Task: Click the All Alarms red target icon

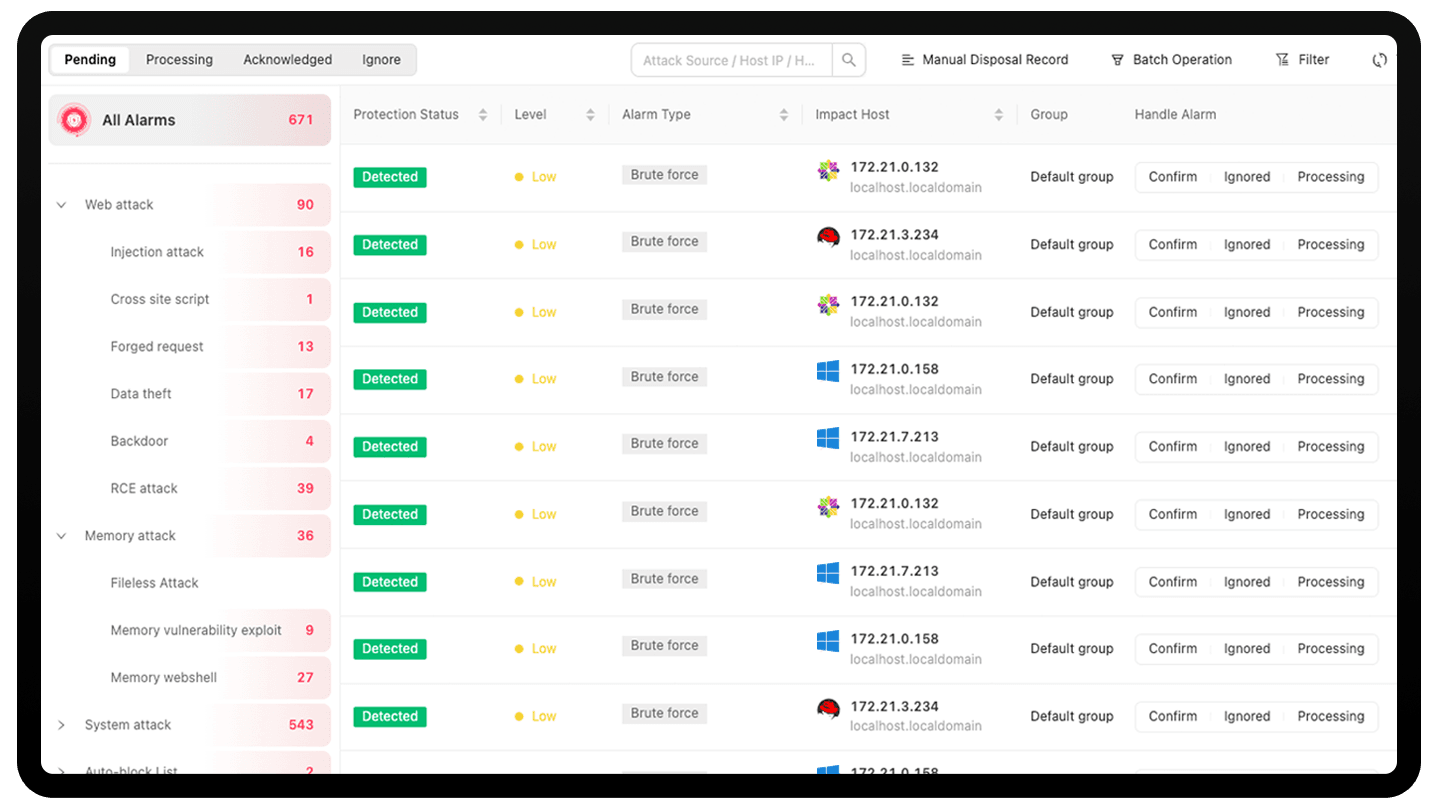Action: (74, 120)
